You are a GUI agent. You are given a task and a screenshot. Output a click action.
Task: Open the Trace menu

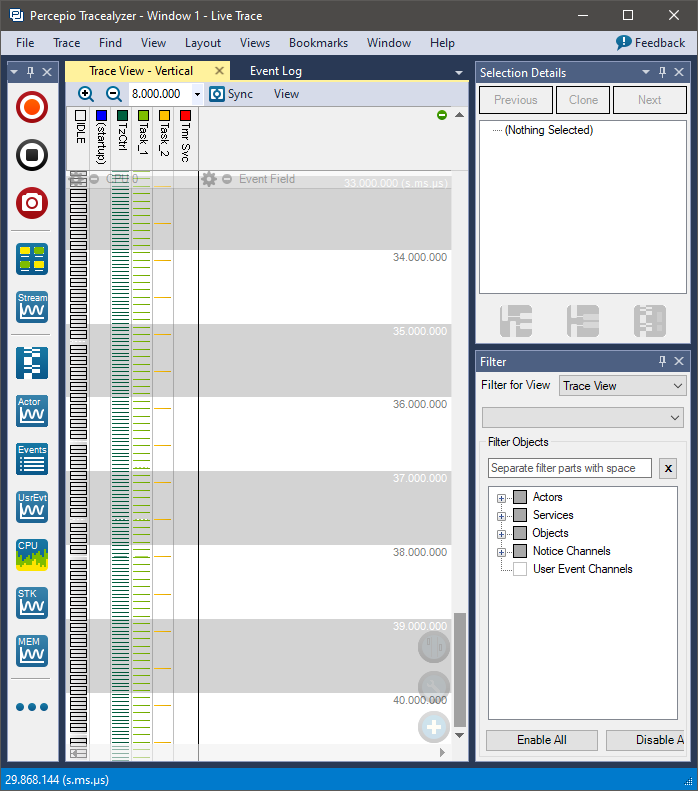pos(67,43)
